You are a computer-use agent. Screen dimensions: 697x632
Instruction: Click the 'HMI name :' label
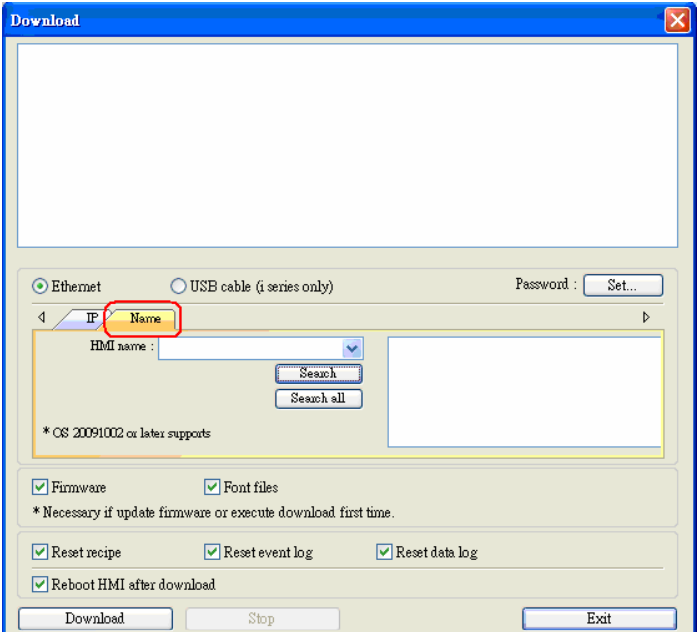[x=122, y=346]
